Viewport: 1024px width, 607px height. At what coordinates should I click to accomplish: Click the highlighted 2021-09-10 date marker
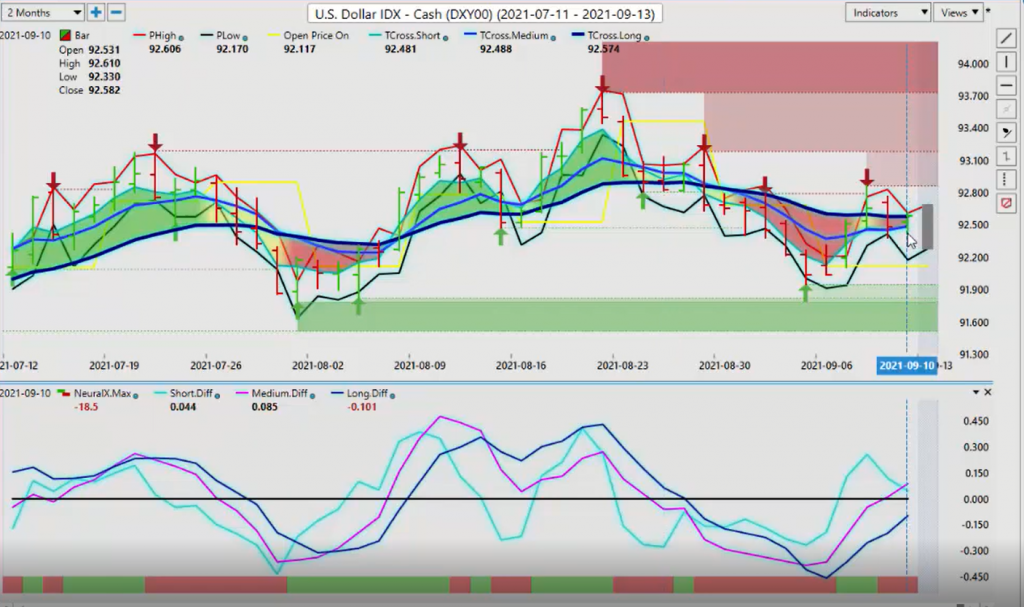[x=907, y=365]
